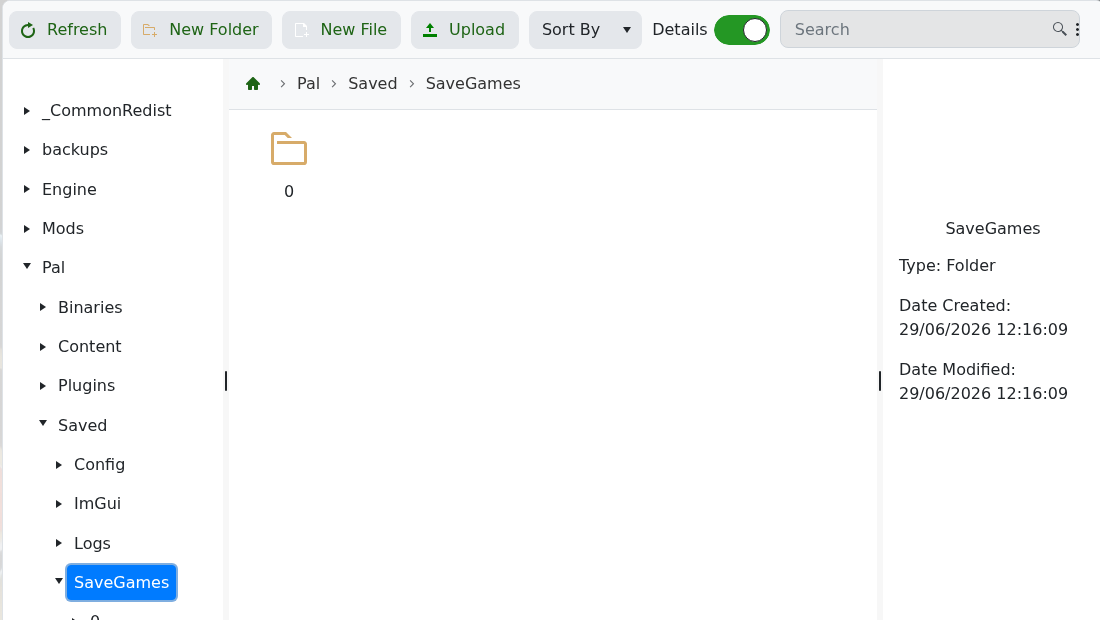This screenshot has width=1100, height=620.
Task: Expand the backups tree node
Action: tap(27, 150)
